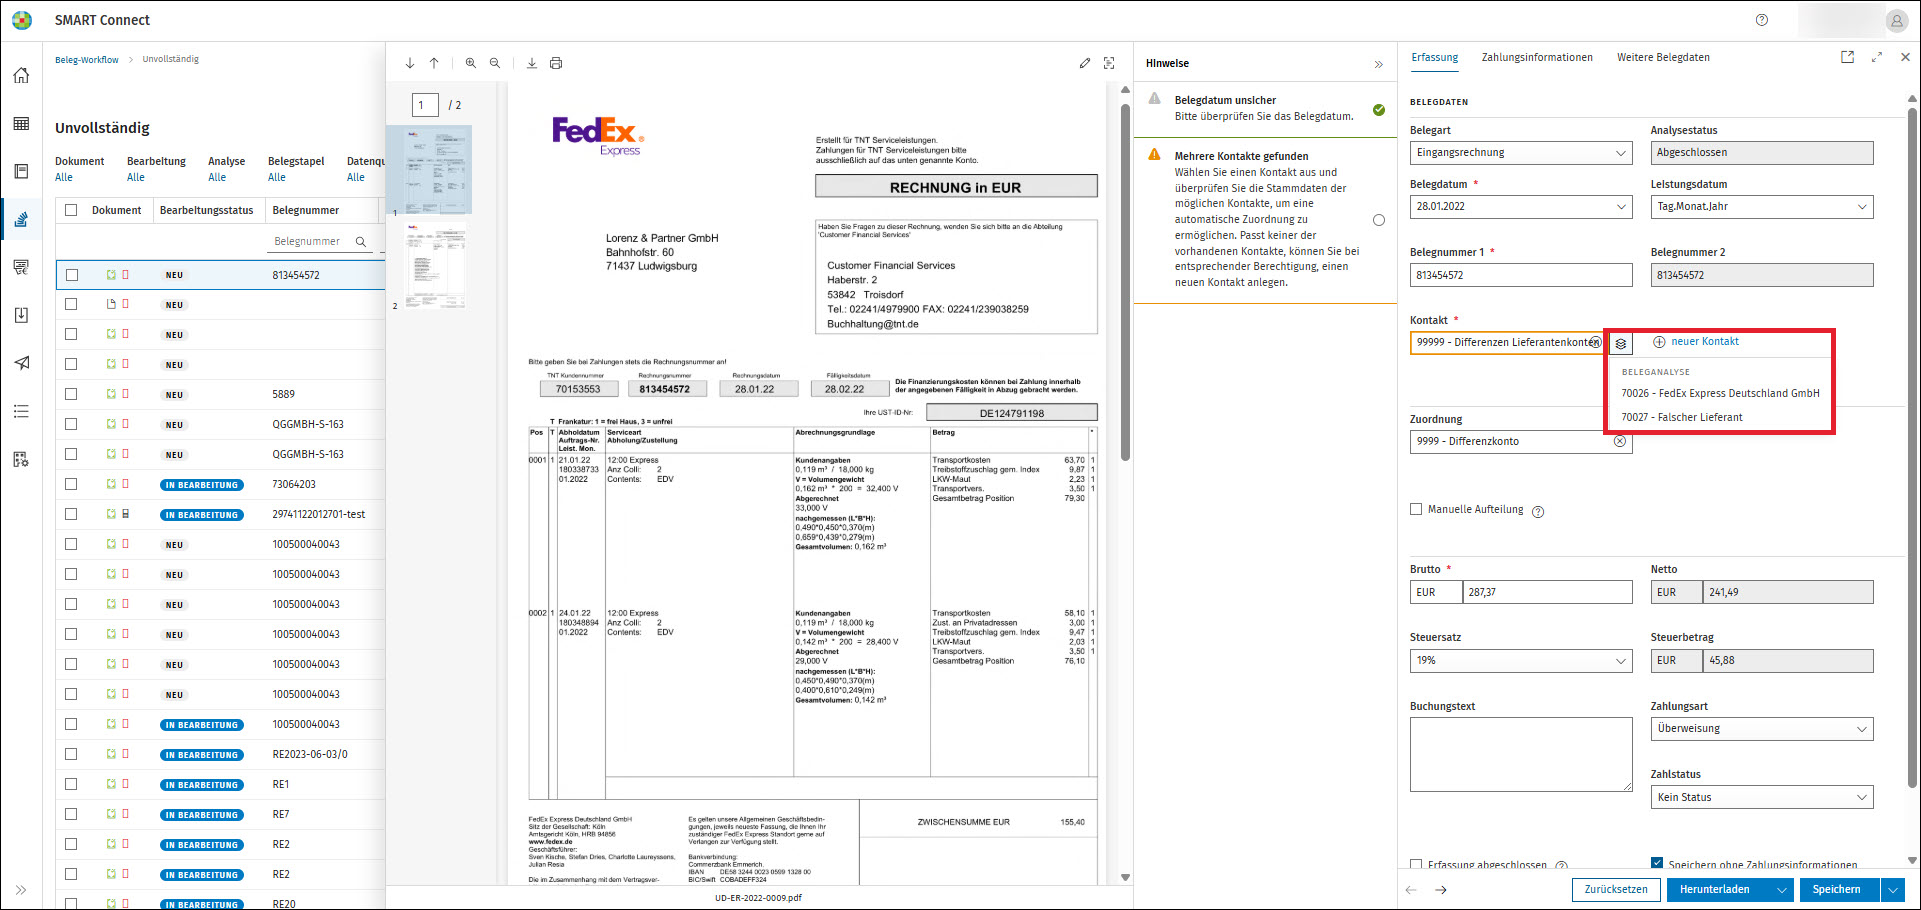
Task: Select the page 1 thumbnail
Action: point(435,170)
